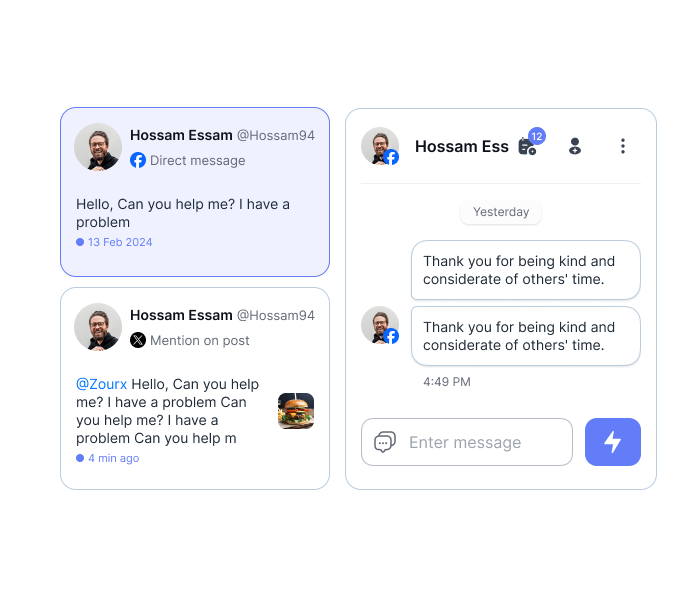Click the Yesterday date separator chip
The width and height of the screenshot is (700, 600).
coord(501,212)
